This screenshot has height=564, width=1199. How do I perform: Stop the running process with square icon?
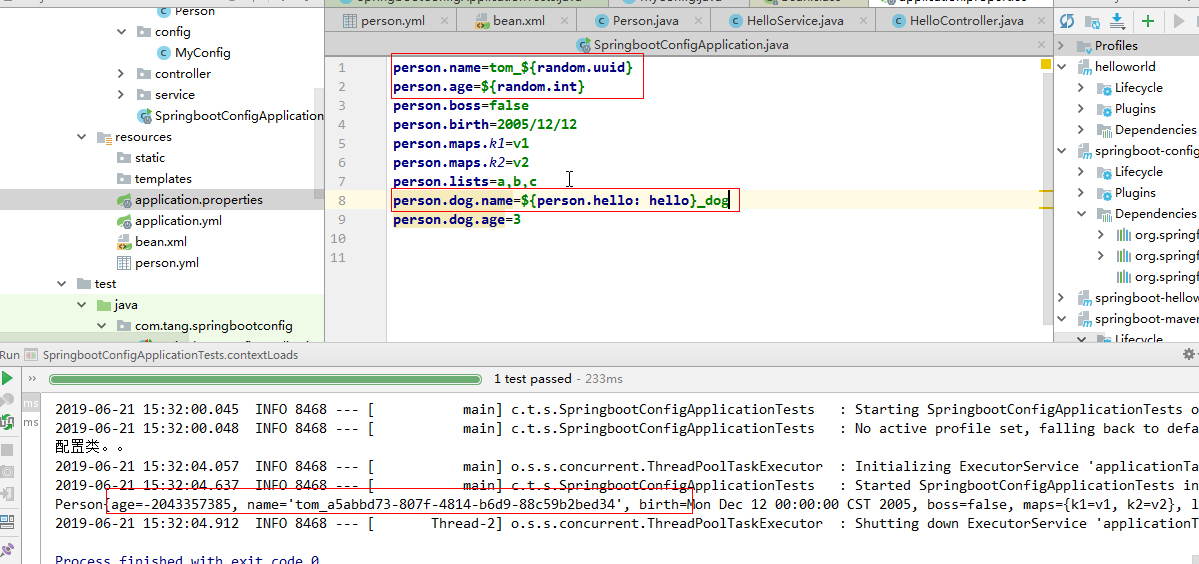(x=7, y=450)
